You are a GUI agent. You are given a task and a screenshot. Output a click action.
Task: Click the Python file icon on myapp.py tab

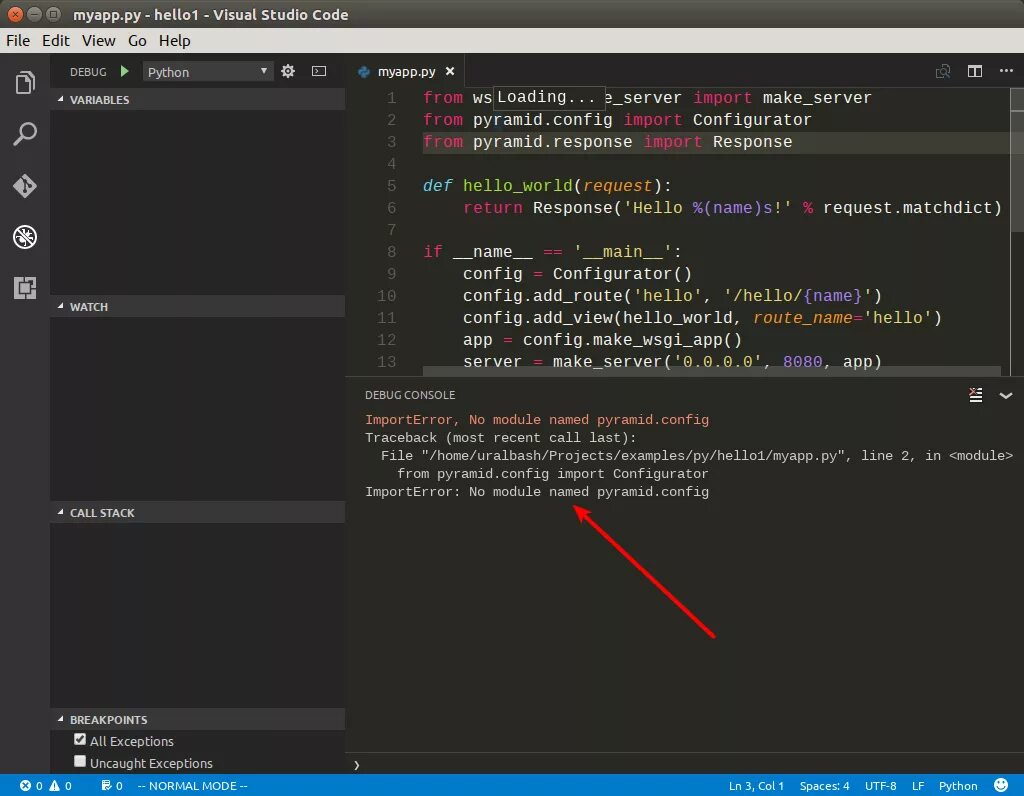364,72
